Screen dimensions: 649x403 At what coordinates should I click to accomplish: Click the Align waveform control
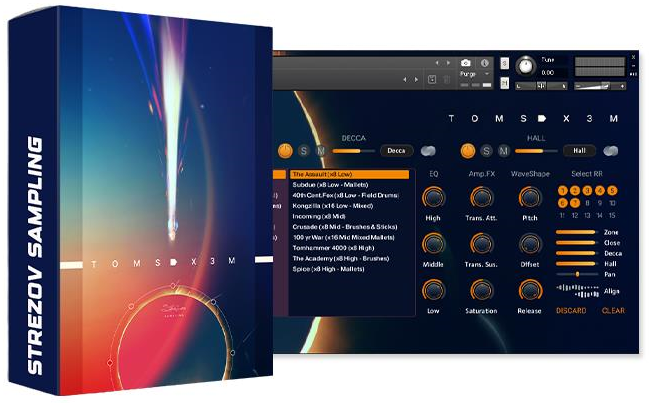578,291
